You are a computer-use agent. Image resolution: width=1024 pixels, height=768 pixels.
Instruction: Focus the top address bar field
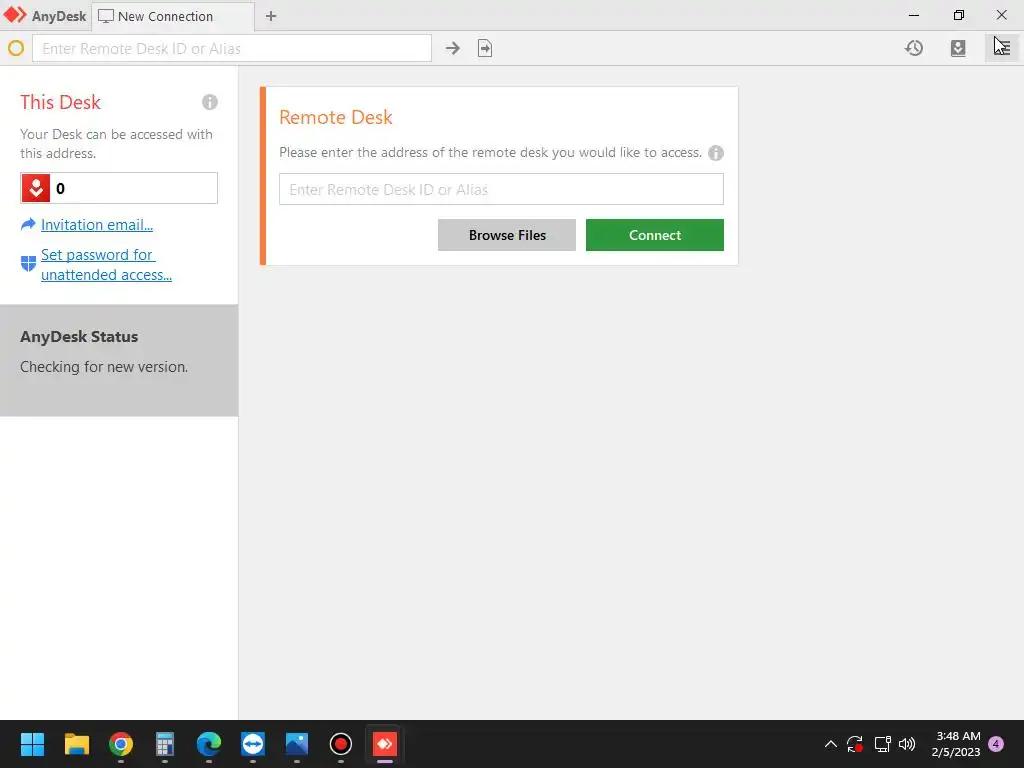(x=232, y=48)
